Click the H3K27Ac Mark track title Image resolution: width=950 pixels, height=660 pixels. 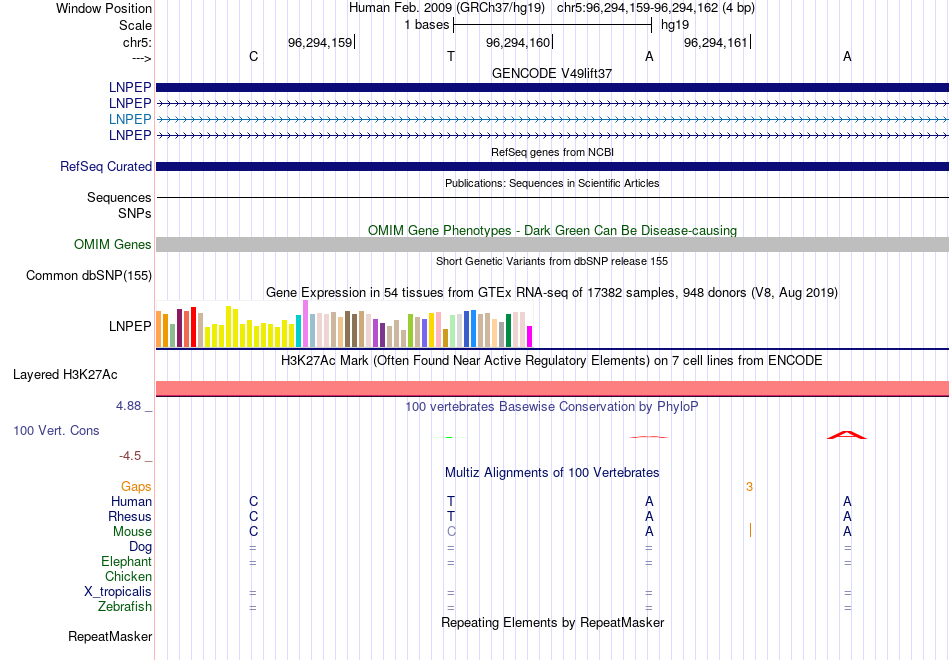(552, 361)
